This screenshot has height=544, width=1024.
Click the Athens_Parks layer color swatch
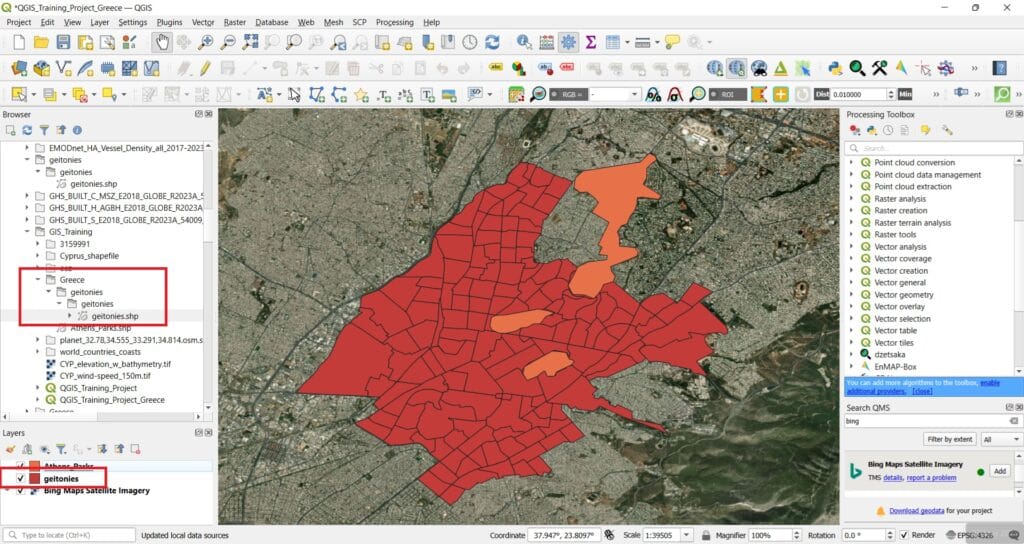coord(35,466)
